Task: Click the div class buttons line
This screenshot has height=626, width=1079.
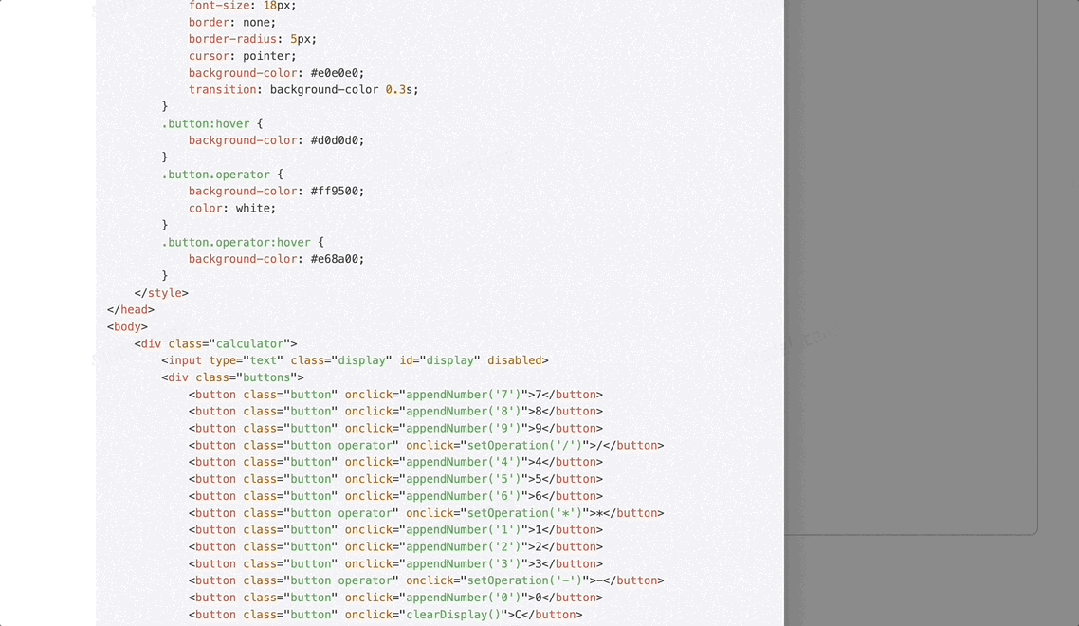Action: click(232, 377)
